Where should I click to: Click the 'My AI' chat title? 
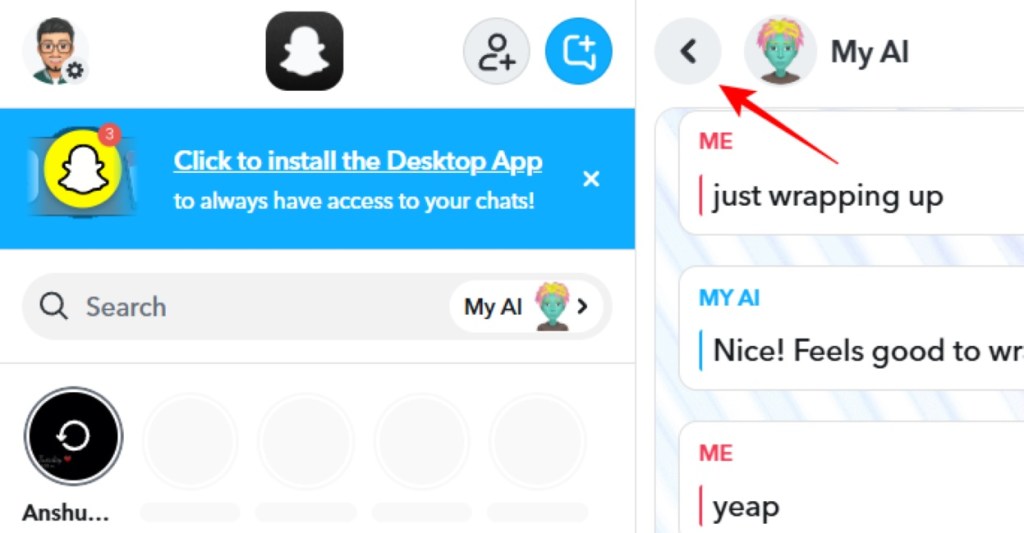tap(869, 52)
